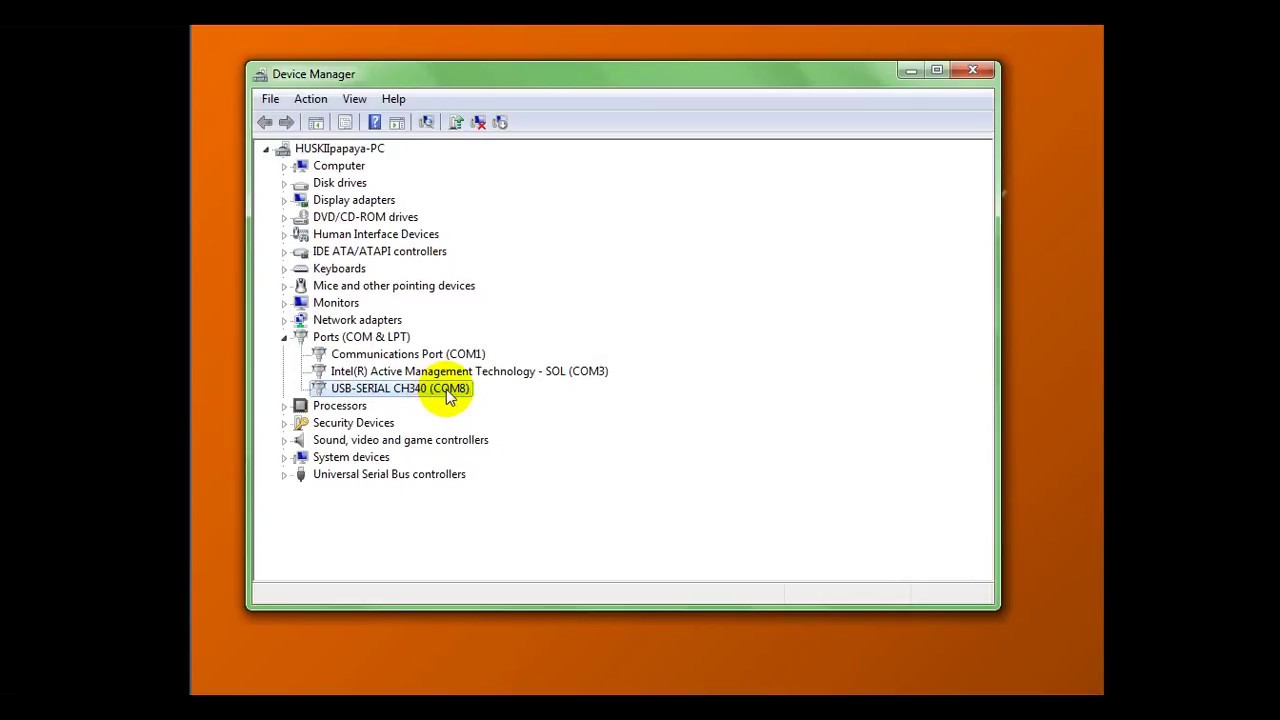This screenshot has width=1280, height=720.
Task: Click the Display adapters category icon
Action: (301, 200)
